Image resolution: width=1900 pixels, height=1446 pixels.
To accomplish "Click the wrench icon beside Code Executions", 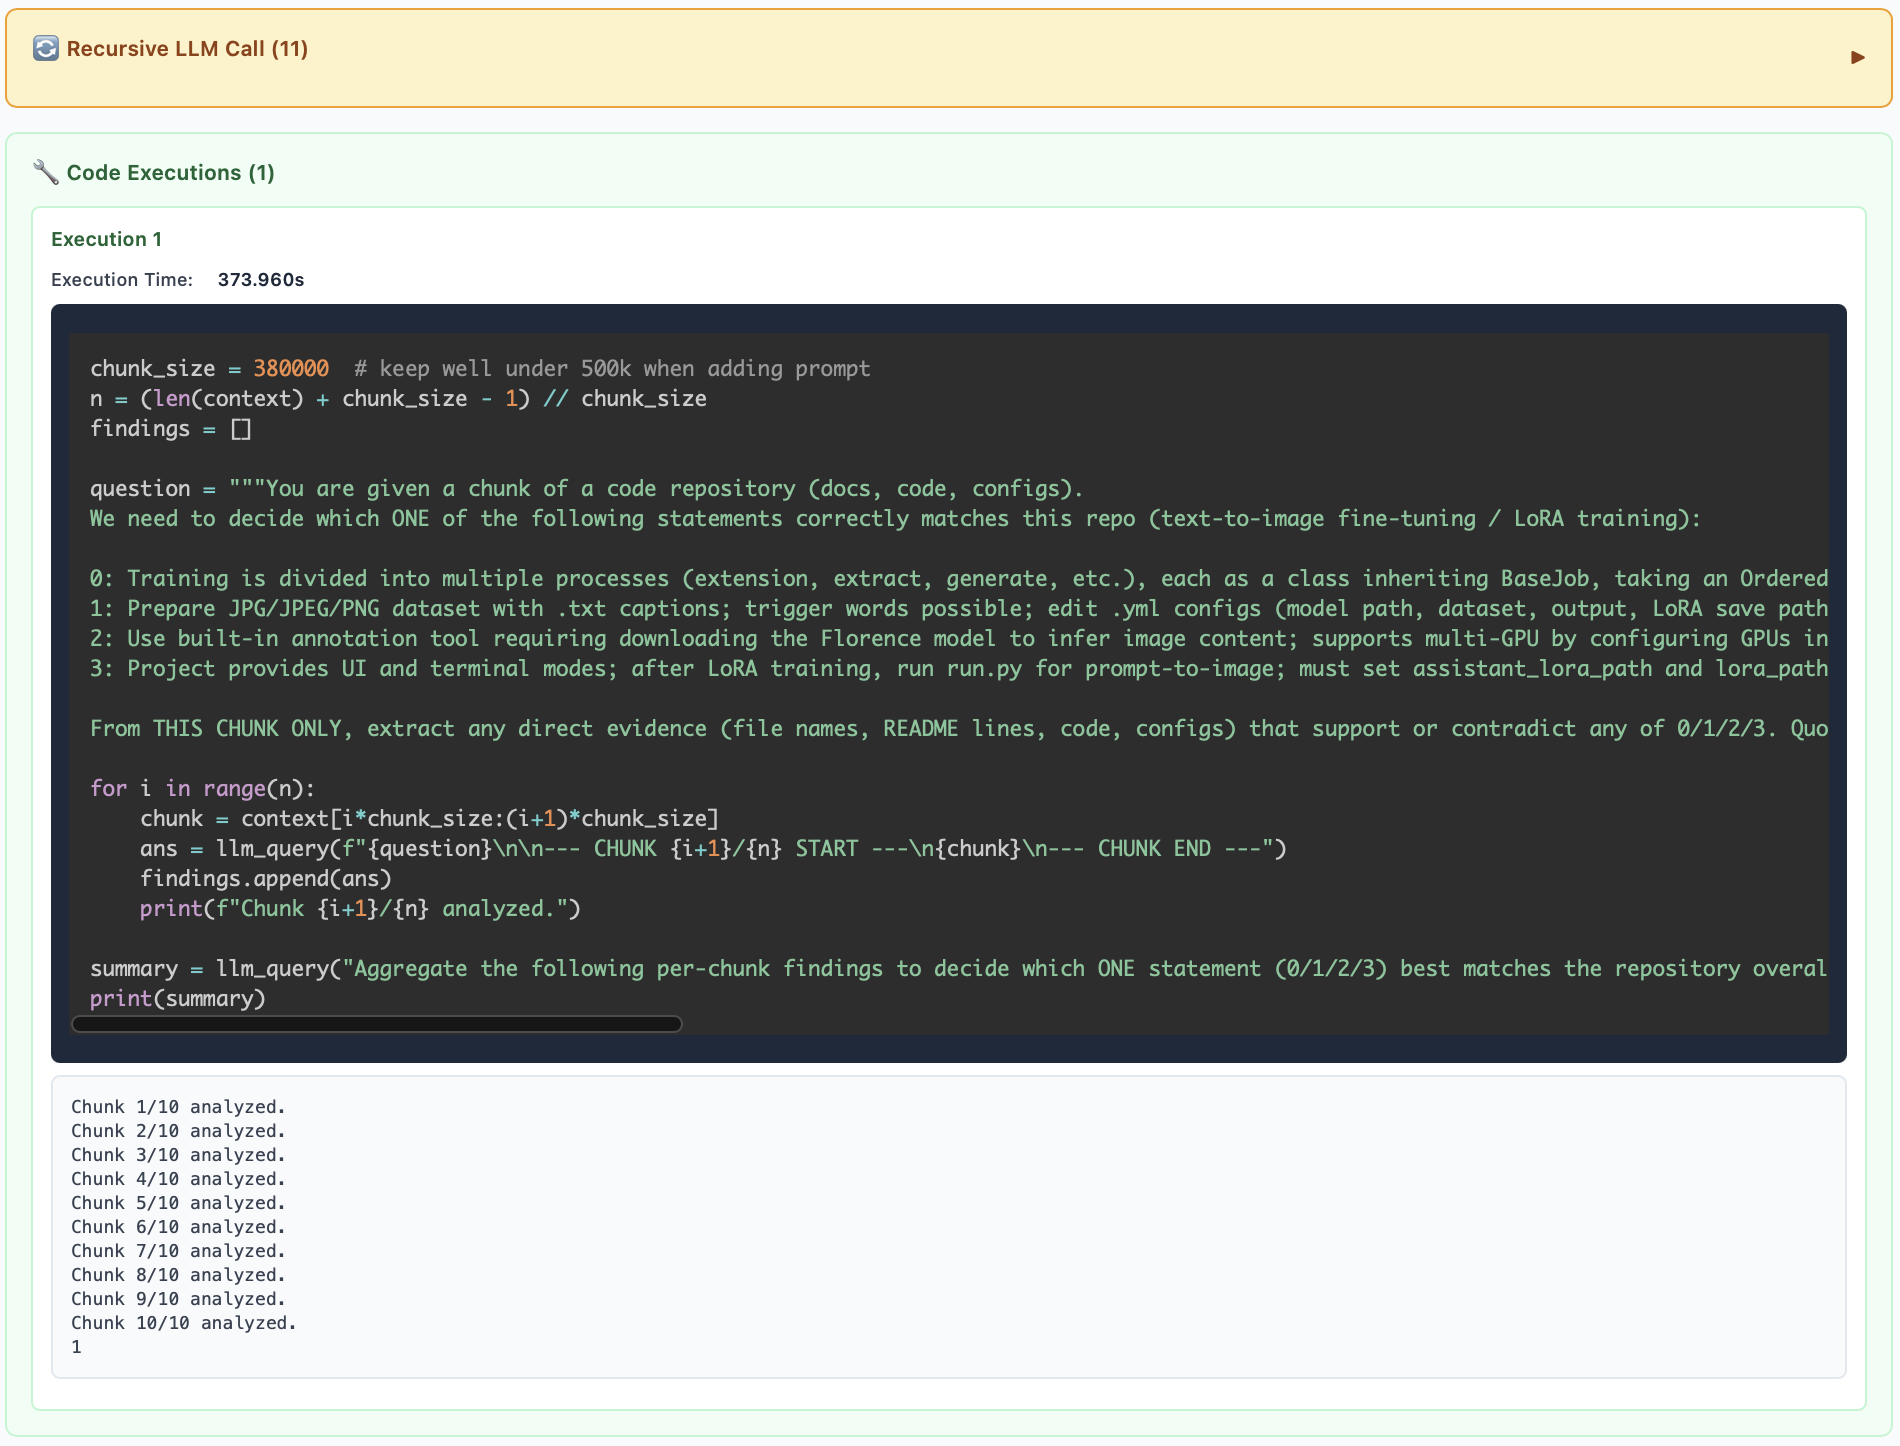I will point(45,172).
